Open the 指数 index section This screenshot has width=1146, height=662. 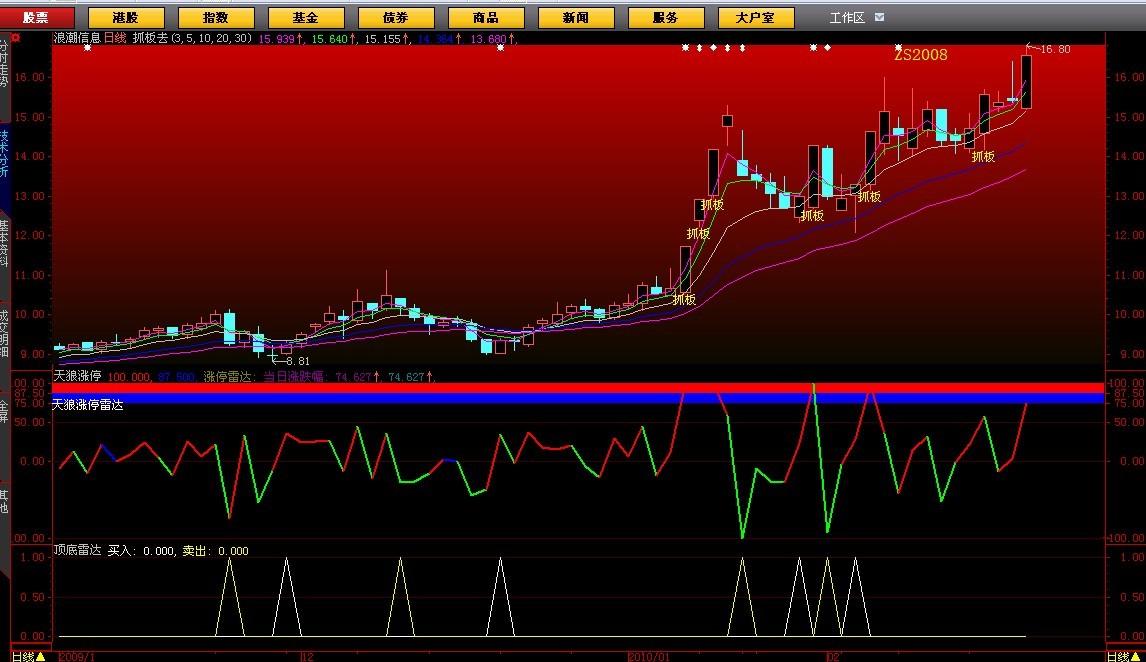tap(215, 18)
